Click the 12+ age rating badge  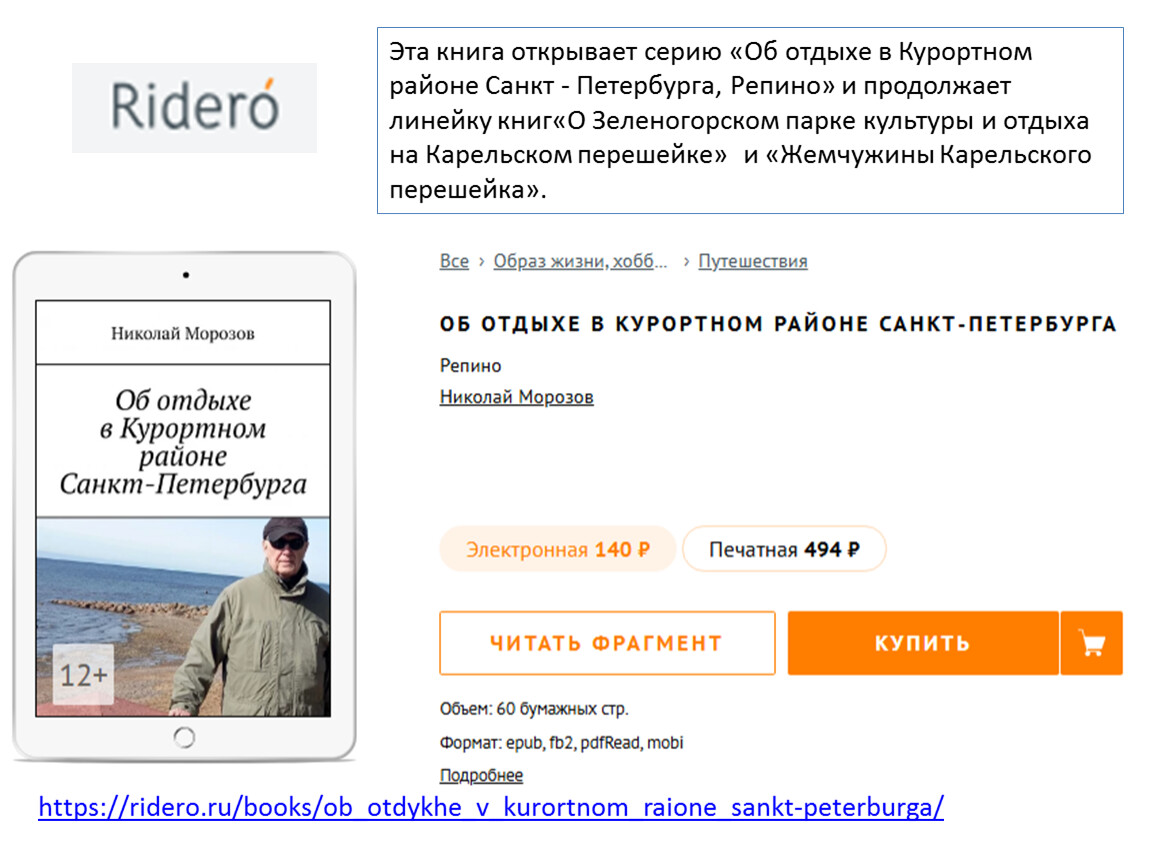[84, 675]
